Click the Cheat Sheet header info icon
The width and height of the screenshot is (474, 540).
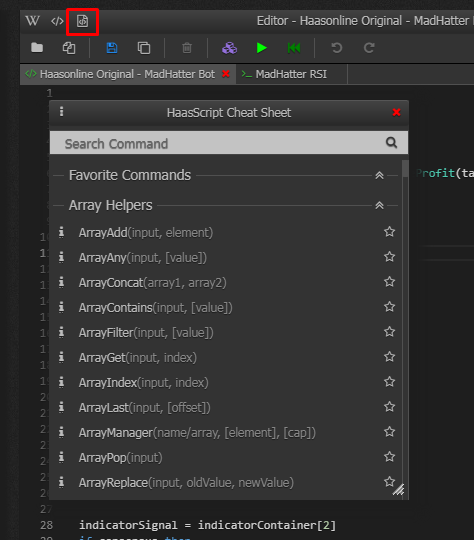61,111
